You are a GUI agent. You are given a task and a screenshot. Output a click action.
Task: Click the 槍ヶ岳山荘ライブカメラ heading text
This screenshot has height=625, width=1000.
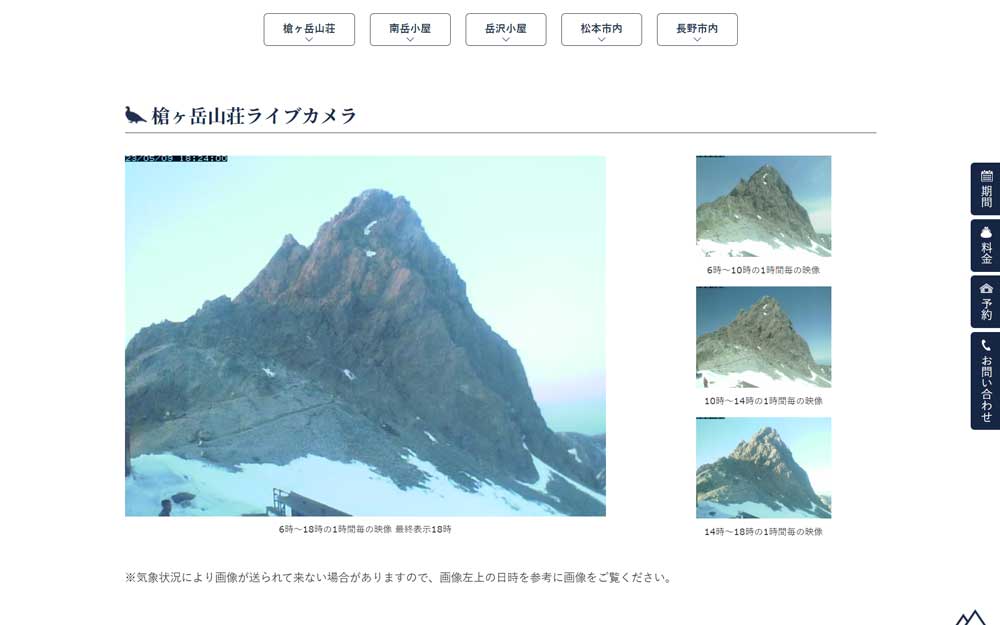click(254, 115)
